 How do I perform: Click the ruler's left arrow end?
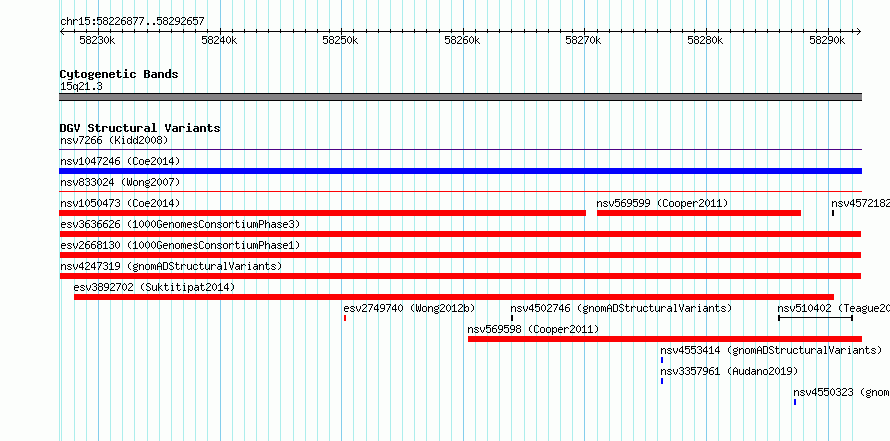62,32
